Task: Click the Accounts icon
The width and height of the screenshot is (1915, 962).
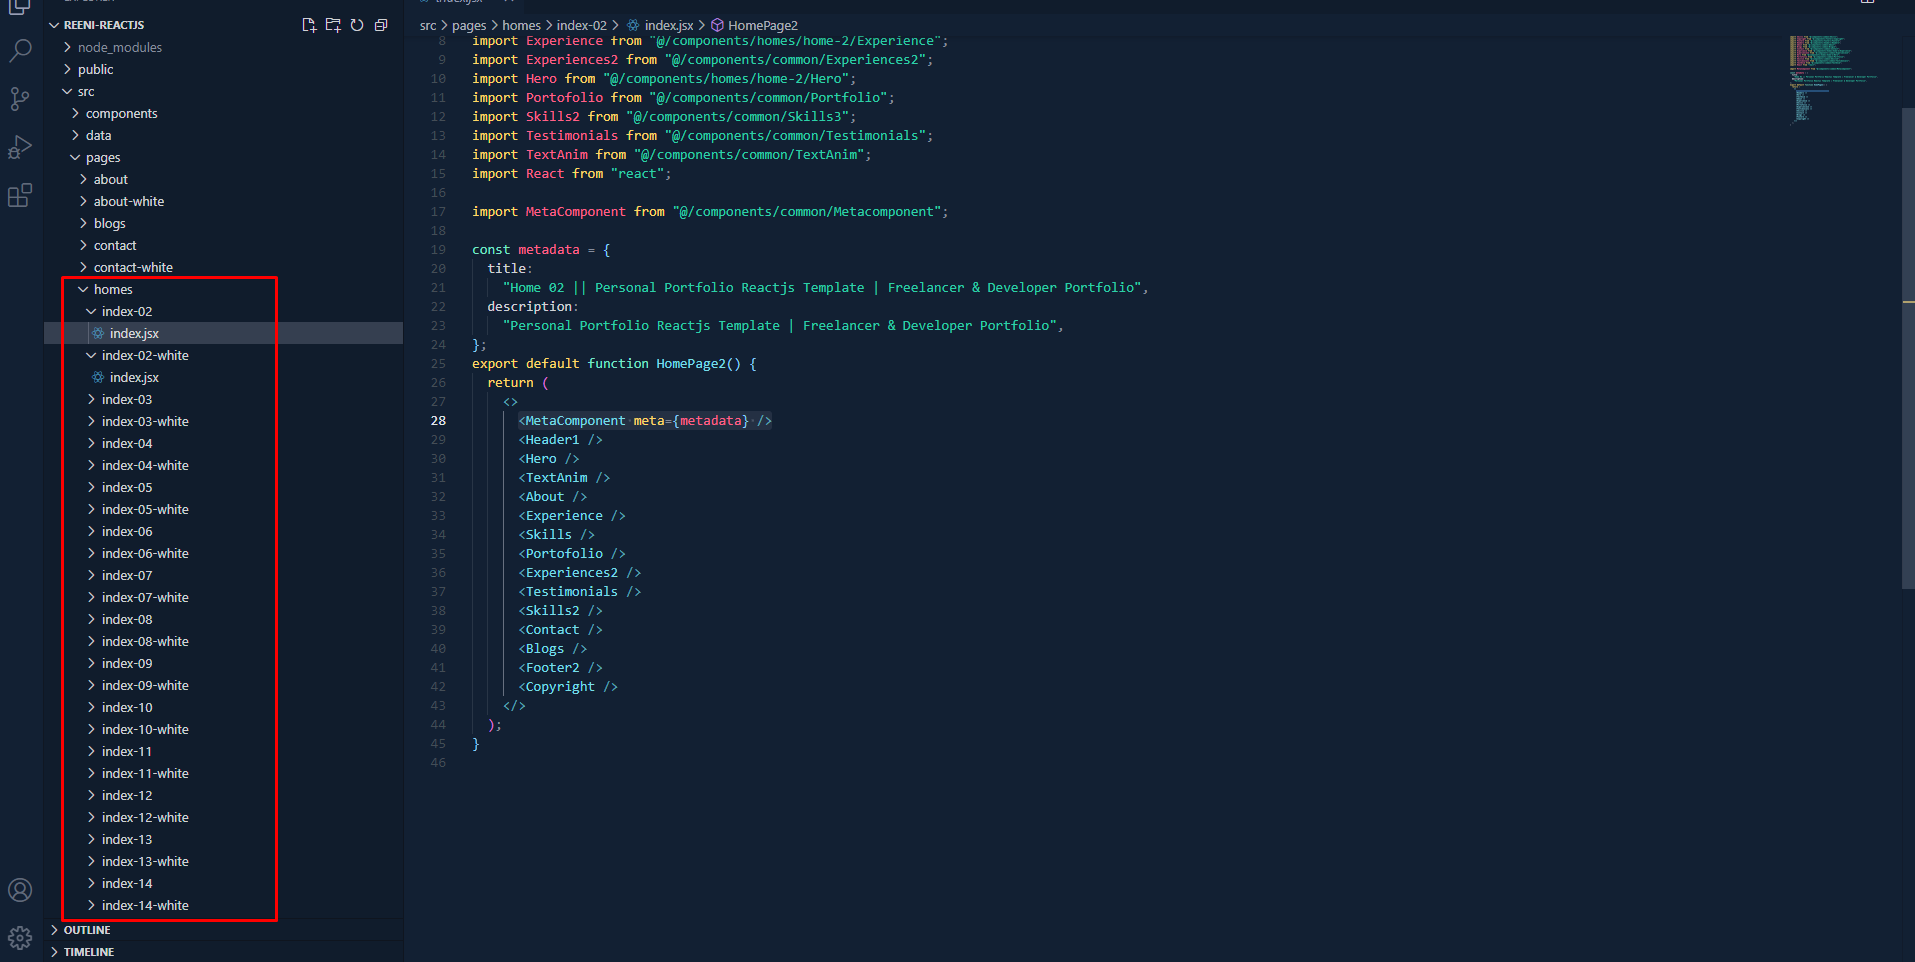Action: click(x=20, y=890)
